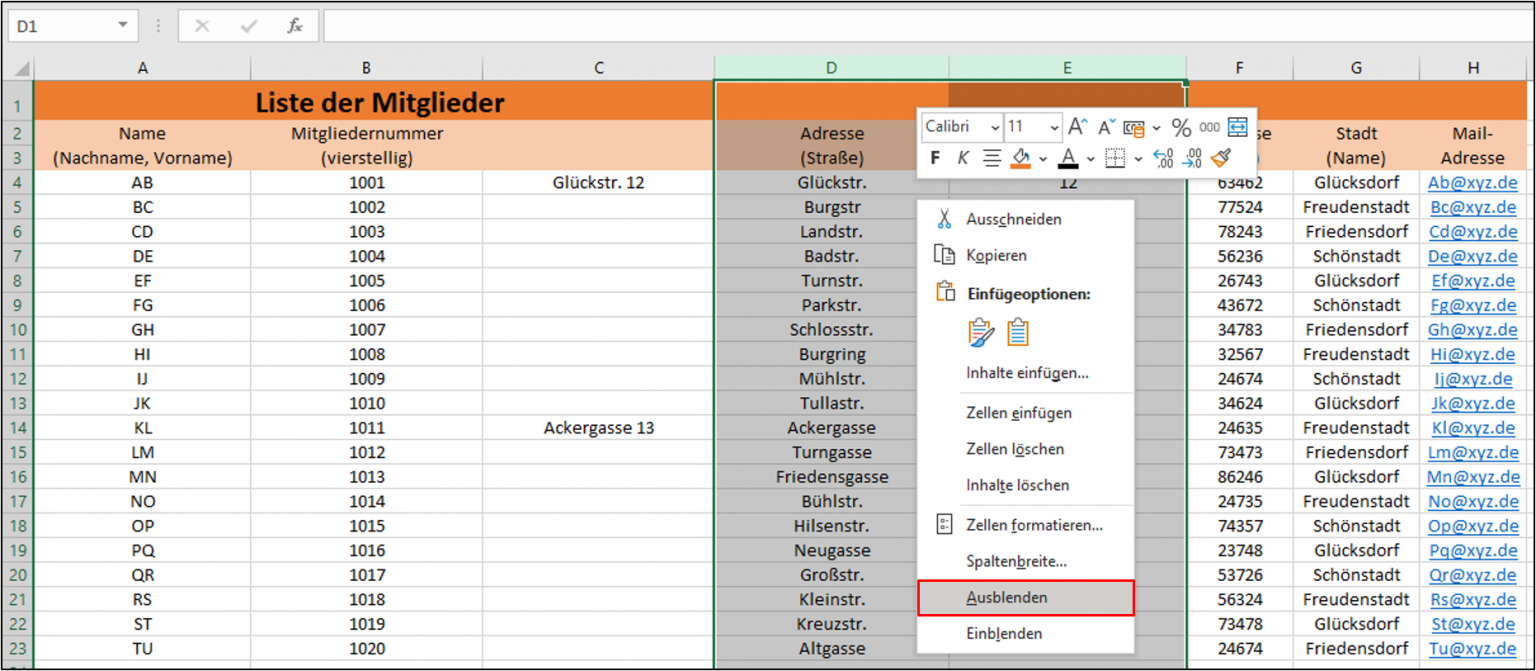The image size is (1536, 671).
Task: Decrease the font size
Action: [1105, 125]
